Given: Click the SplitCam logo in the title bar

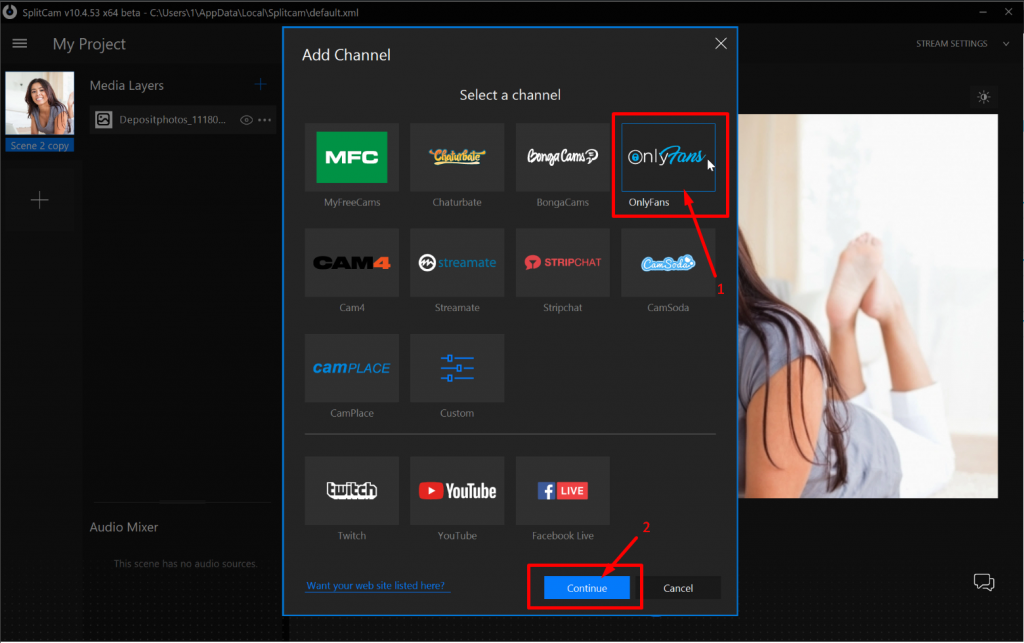Looking at the screenshot, I should coord(10,12).
